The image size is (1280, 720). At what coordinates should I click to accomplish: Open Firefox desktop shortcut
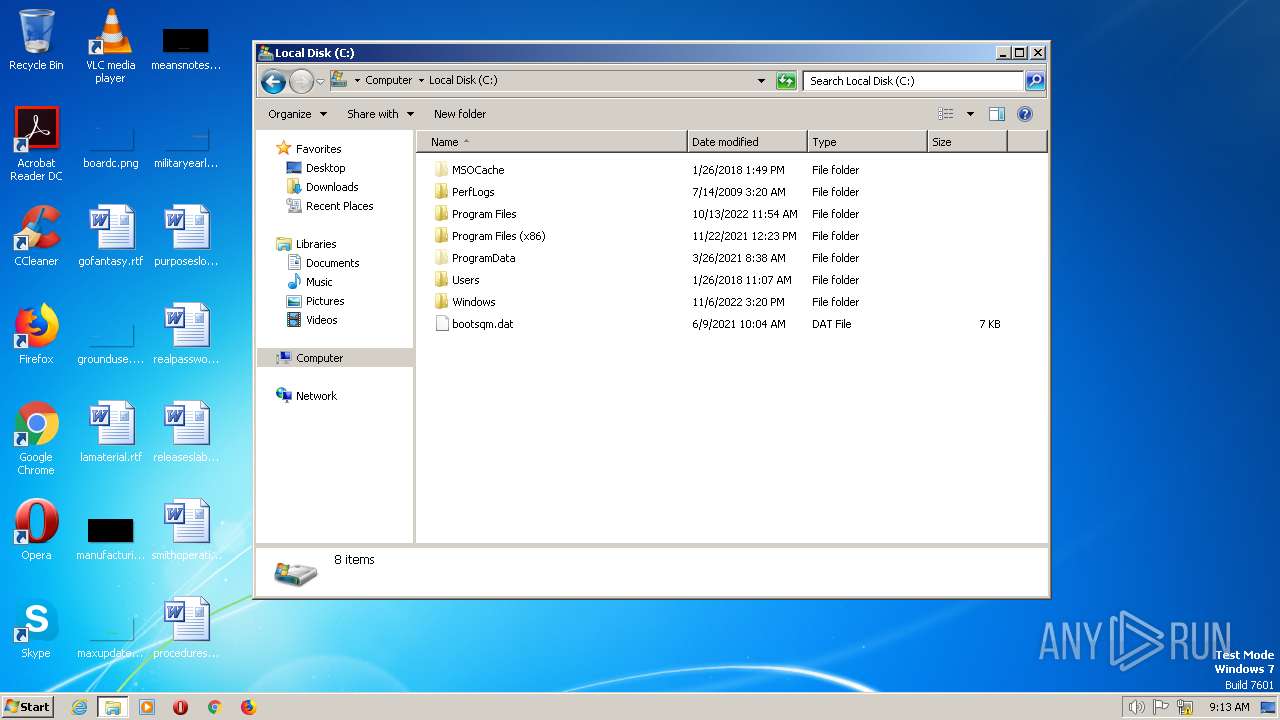click(36, 334)
